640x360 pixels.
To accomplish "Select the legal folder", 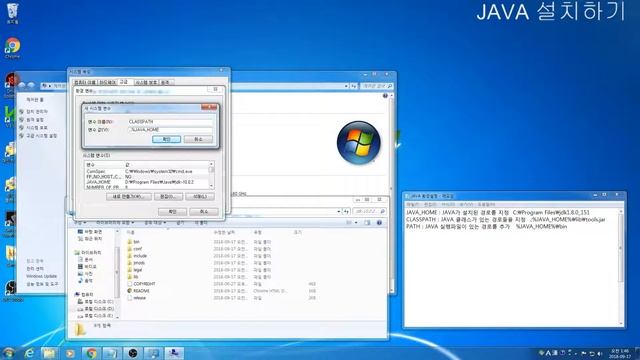I will tap(135, 270).
